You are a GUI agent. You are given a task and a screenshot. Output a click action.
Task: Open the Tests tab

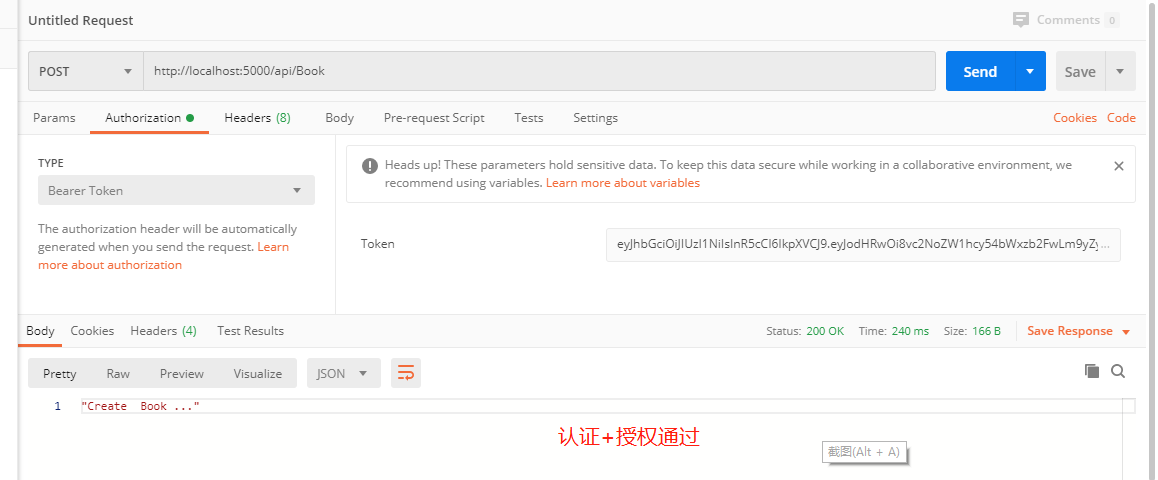point(529,117)
